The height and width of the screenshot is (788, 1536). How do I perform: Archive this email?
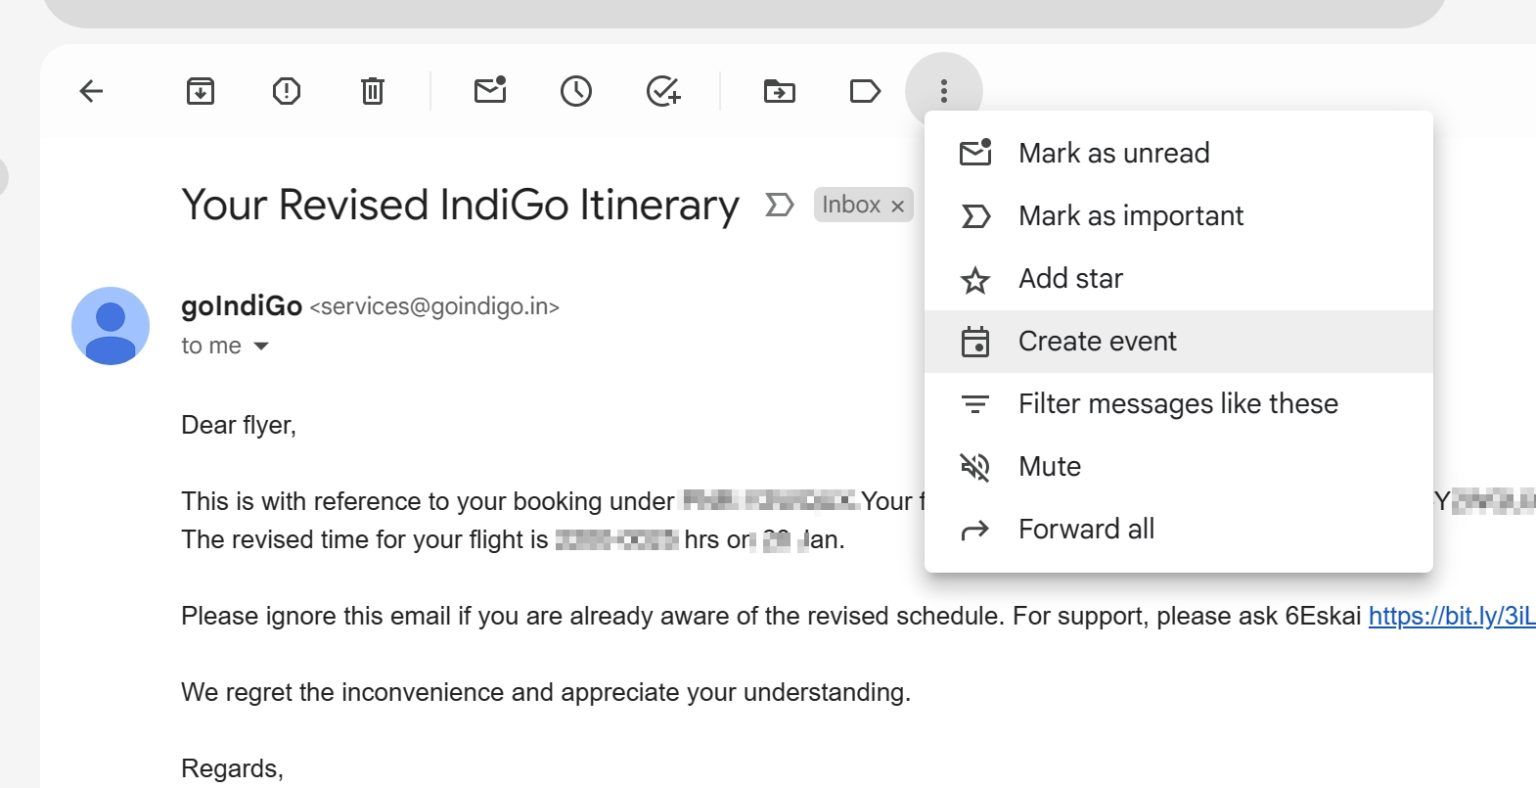pyautogui.click(x=201, y=92)
